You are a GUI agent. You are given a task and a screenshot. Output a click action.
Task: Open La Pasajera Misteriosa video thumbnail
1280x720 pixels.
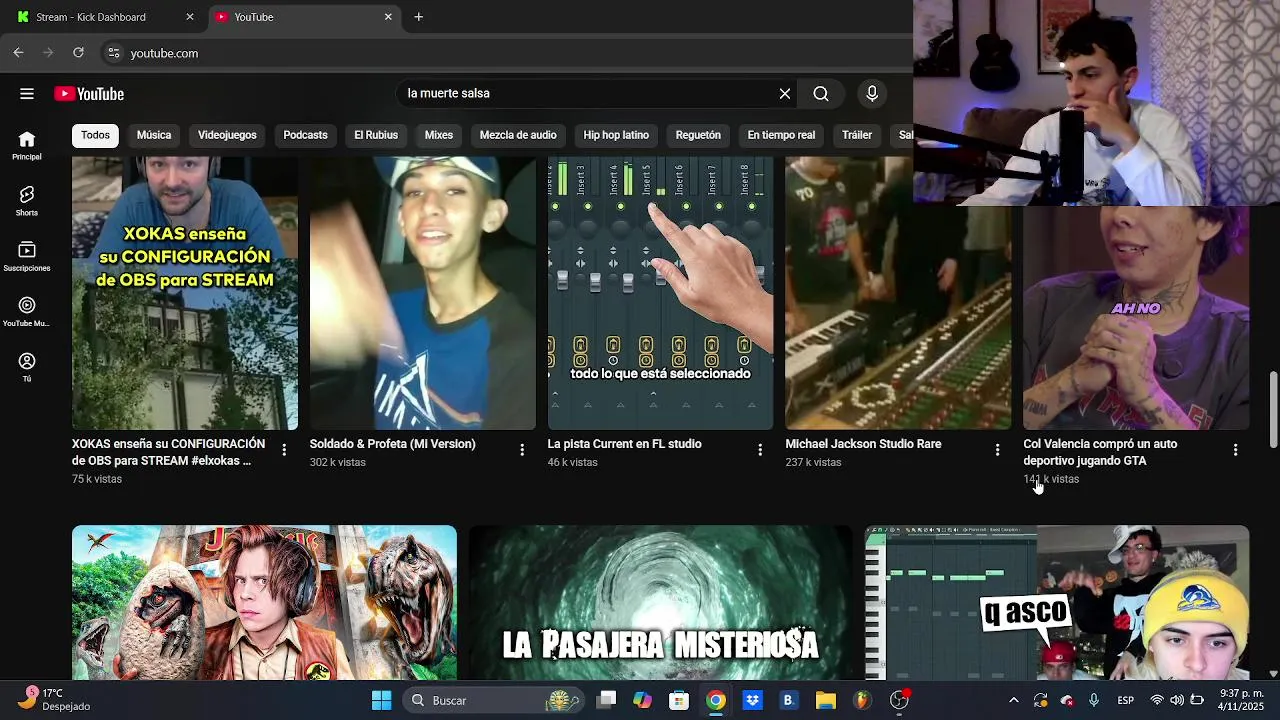[660, 603]
